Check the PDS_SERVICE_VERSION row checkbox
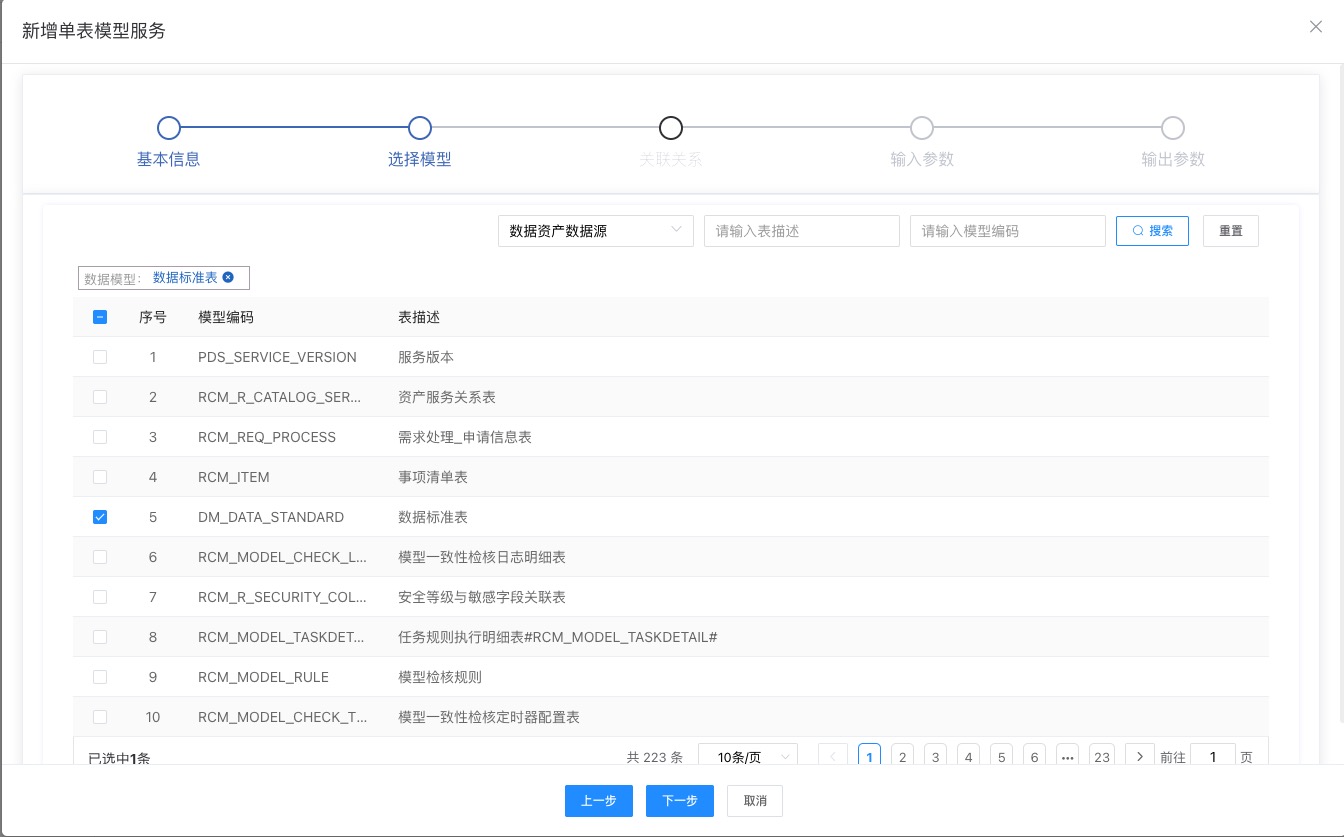The width and height of the screenshot is (1344, 837). 100,357
